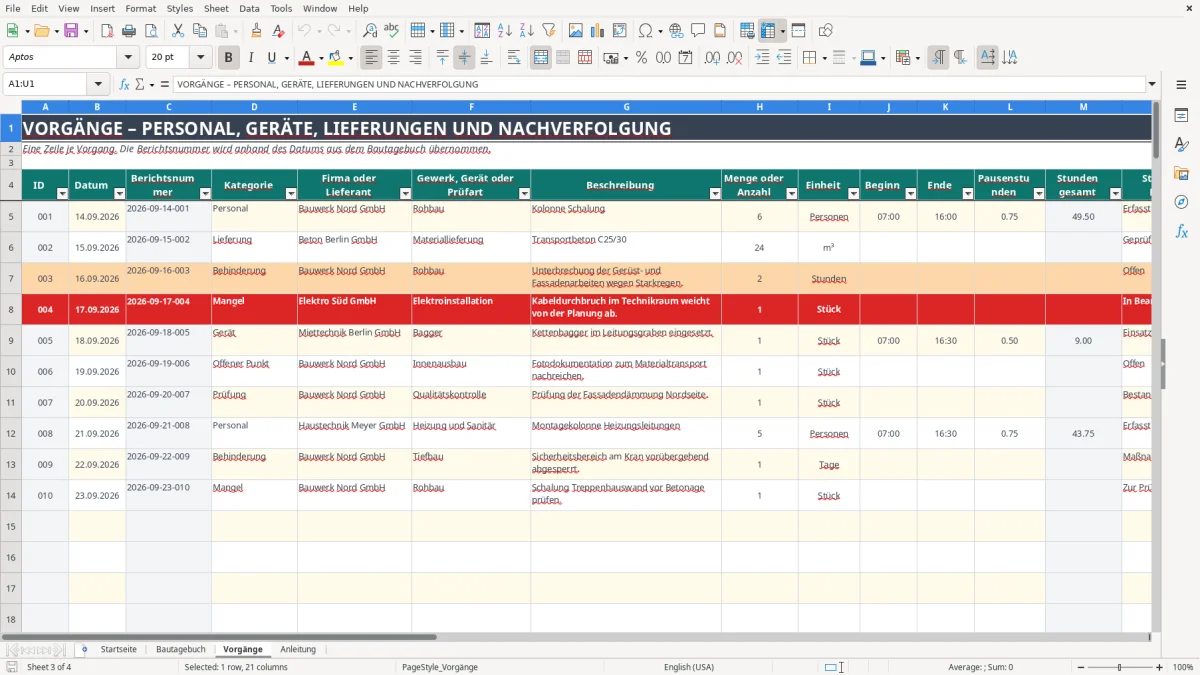Open the Data menu
The image size is (1200, 675).
(x=249, y=8)
